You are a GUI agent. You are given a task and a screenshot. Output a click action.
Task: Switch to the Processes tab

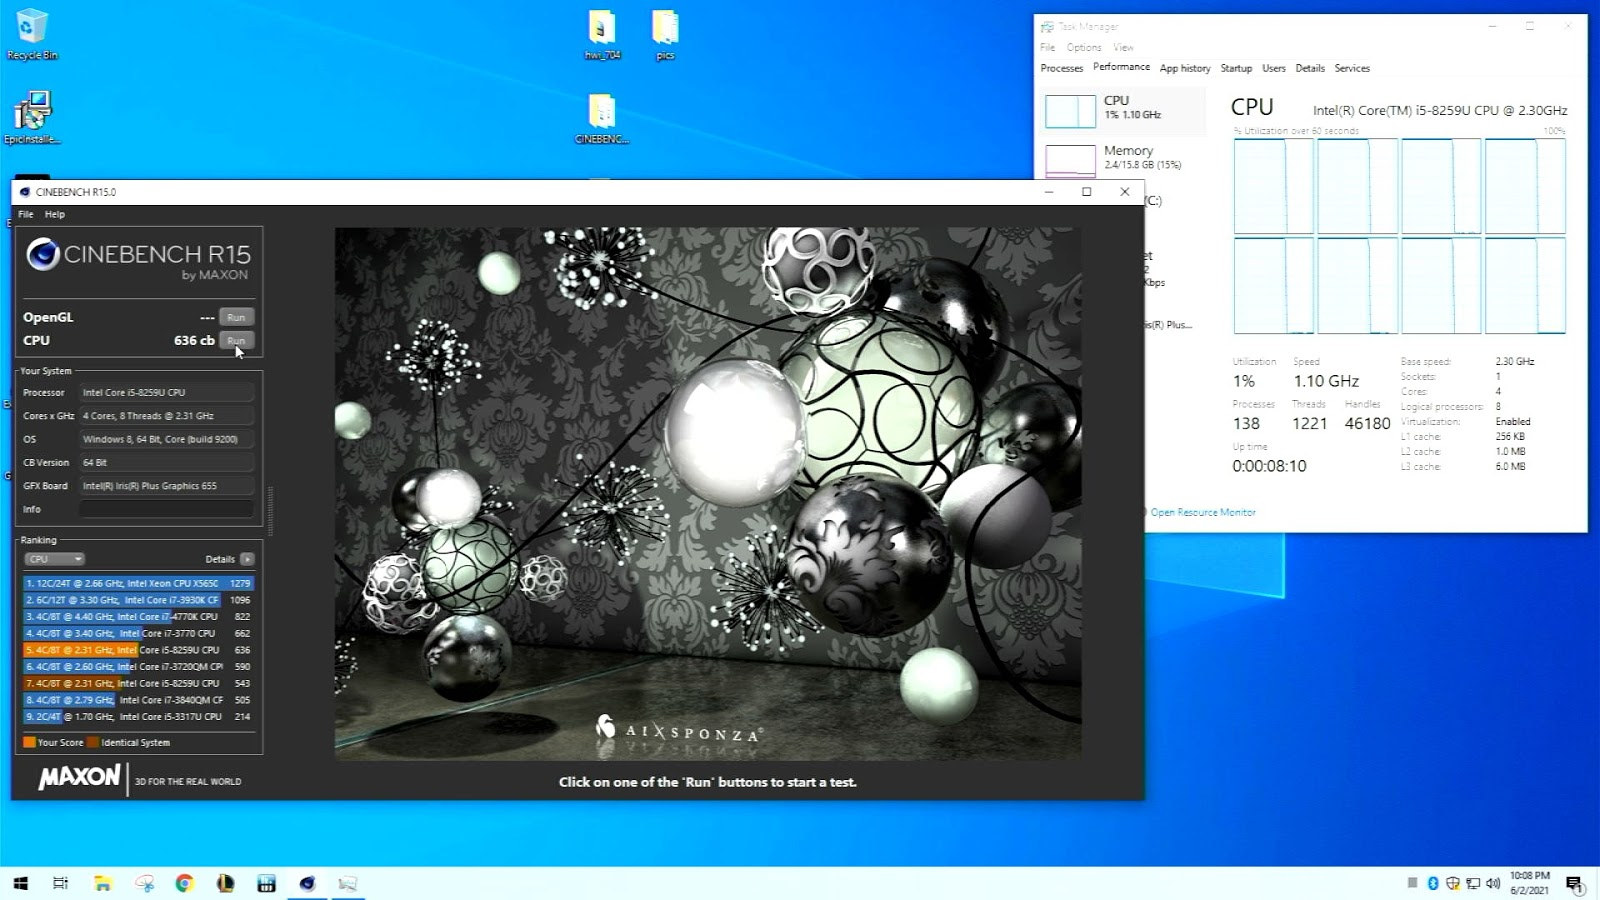point(1061,68)
